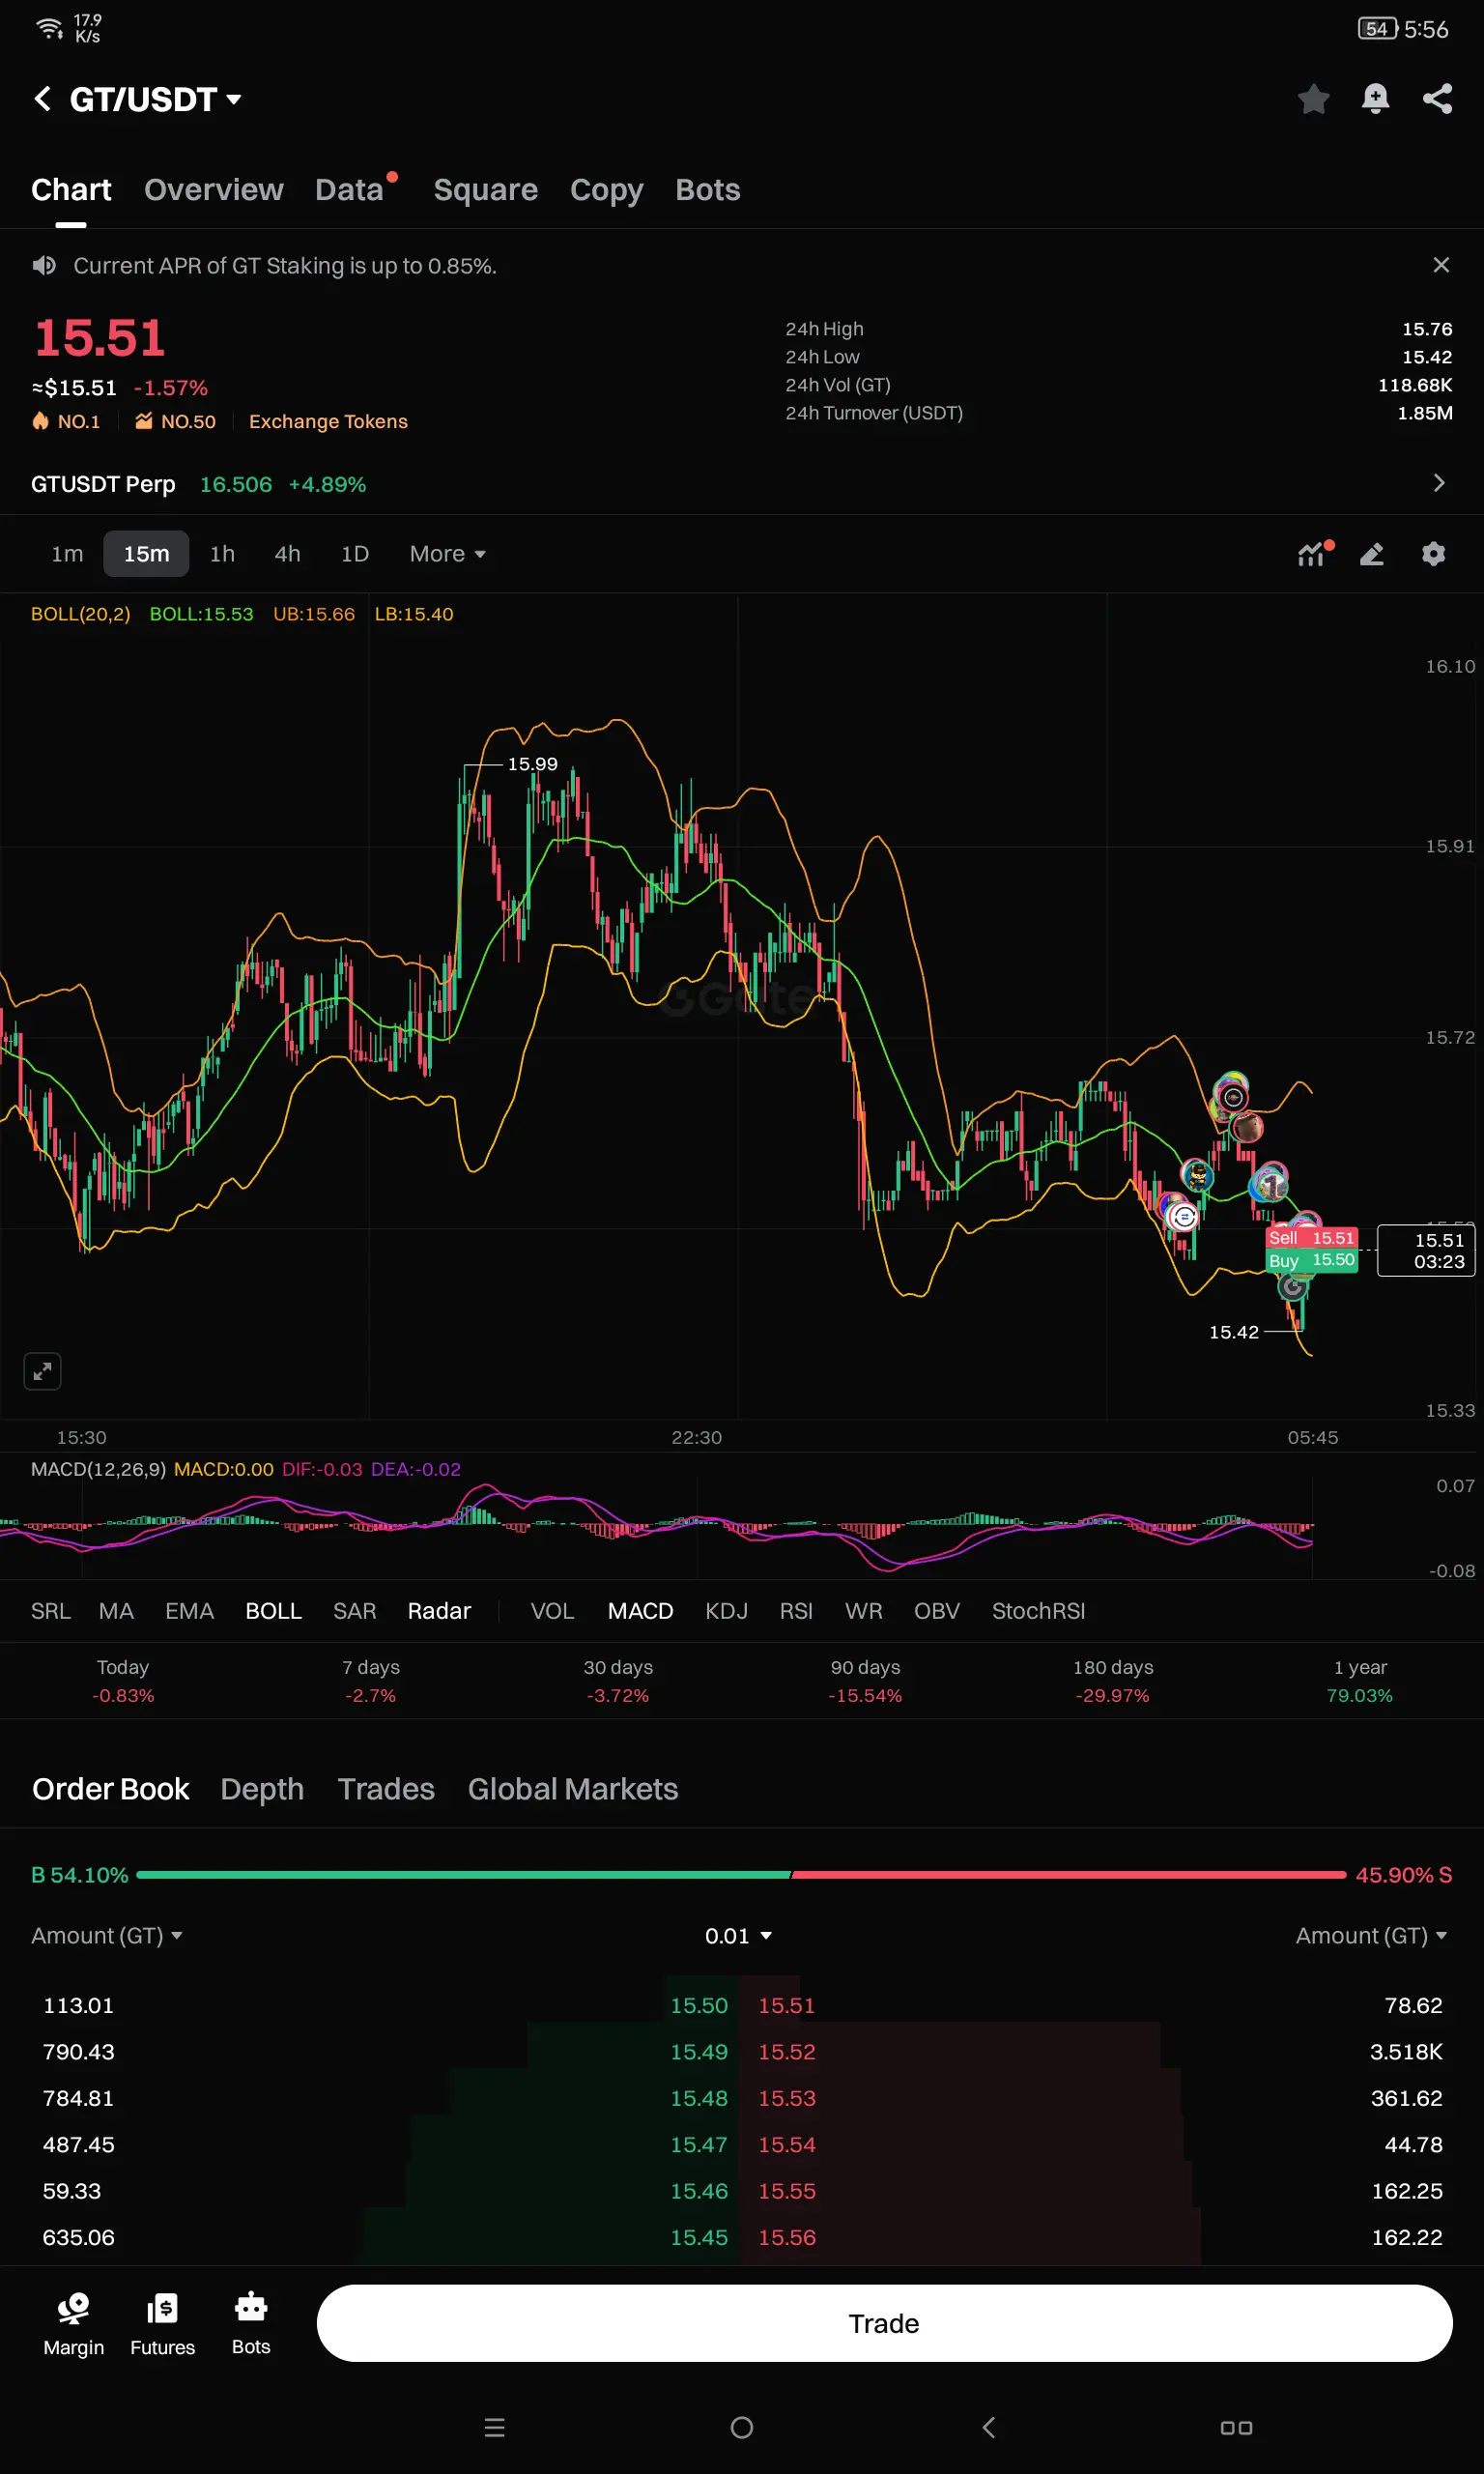This screenshot has width=1484, height=2474.
Task: Add GT/USDT to favorites with star
Action: click(1313, 98)
